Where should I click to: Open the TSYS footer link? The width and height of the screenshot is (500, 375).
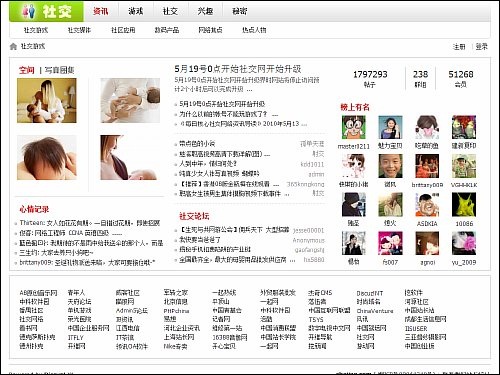[316, 319]
